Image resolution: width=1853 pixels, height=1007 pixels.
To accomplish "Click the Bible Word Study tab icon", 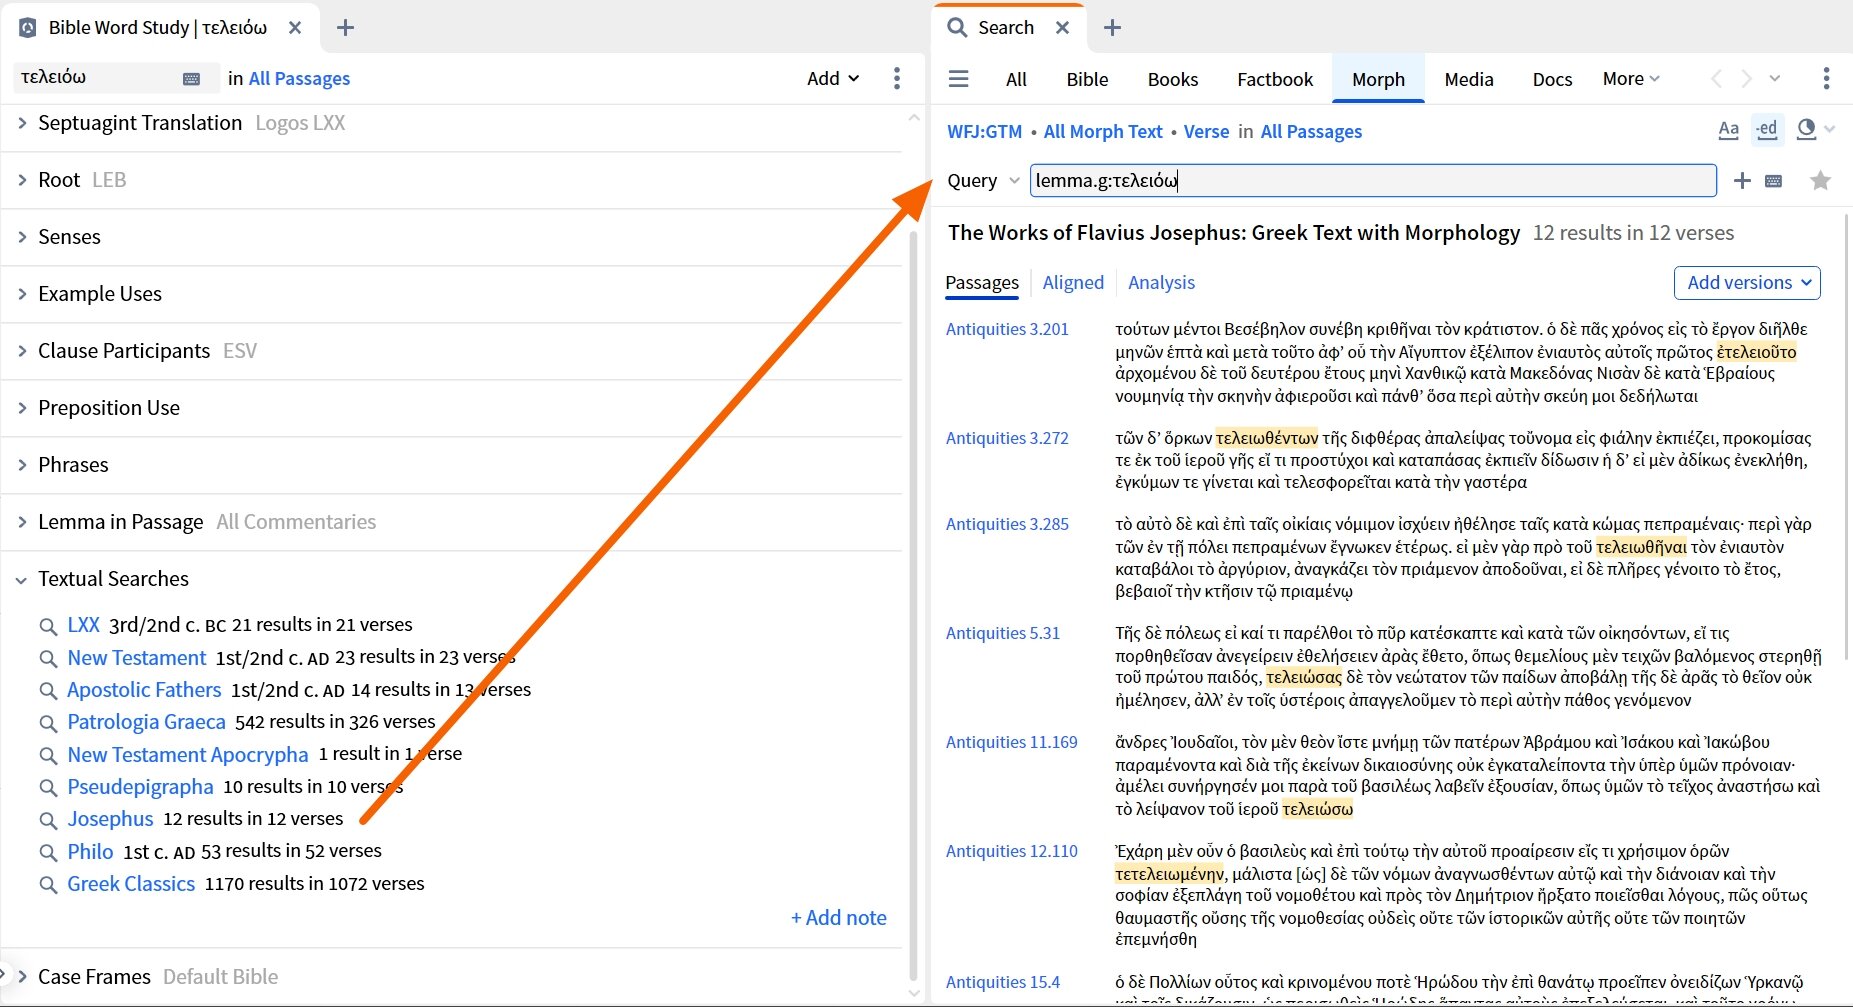I will [28, 28].
